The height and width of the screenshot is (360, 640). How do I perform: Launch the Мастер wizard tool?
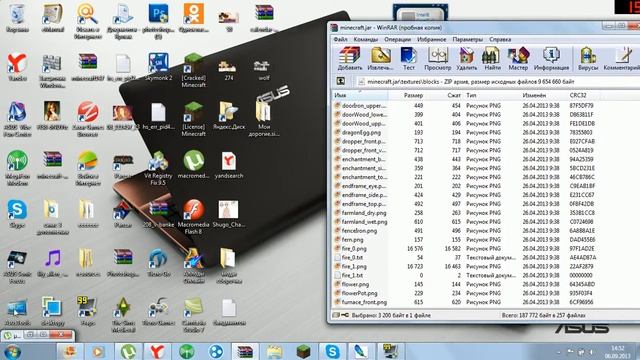(x=518, y=58)
